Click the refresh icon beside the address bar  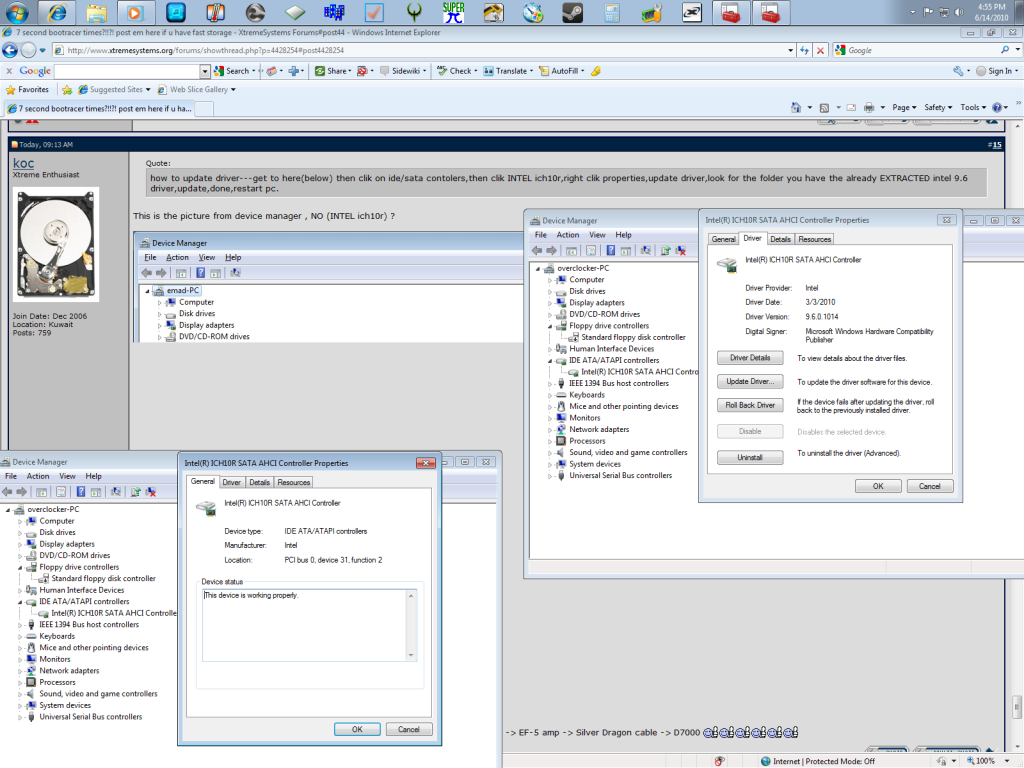click(x=805, y=50)
